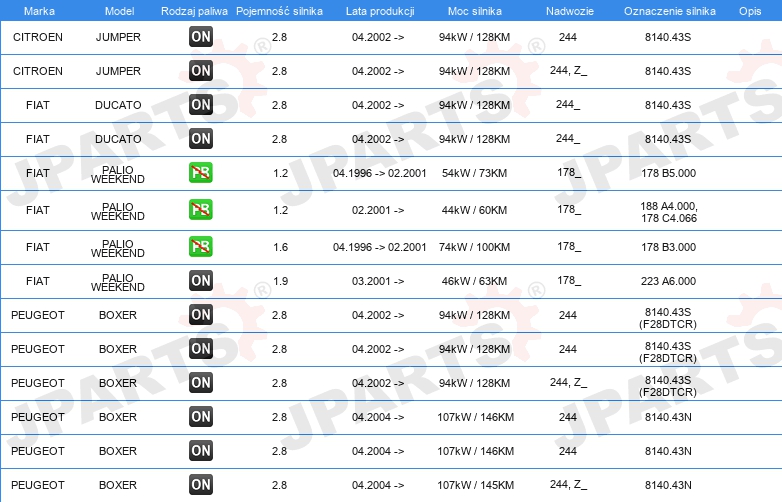Click 04.1996 -> 02.2001 in the 1.6 engine row
This screenshot has width=782, height=502.
pos(380,247)
